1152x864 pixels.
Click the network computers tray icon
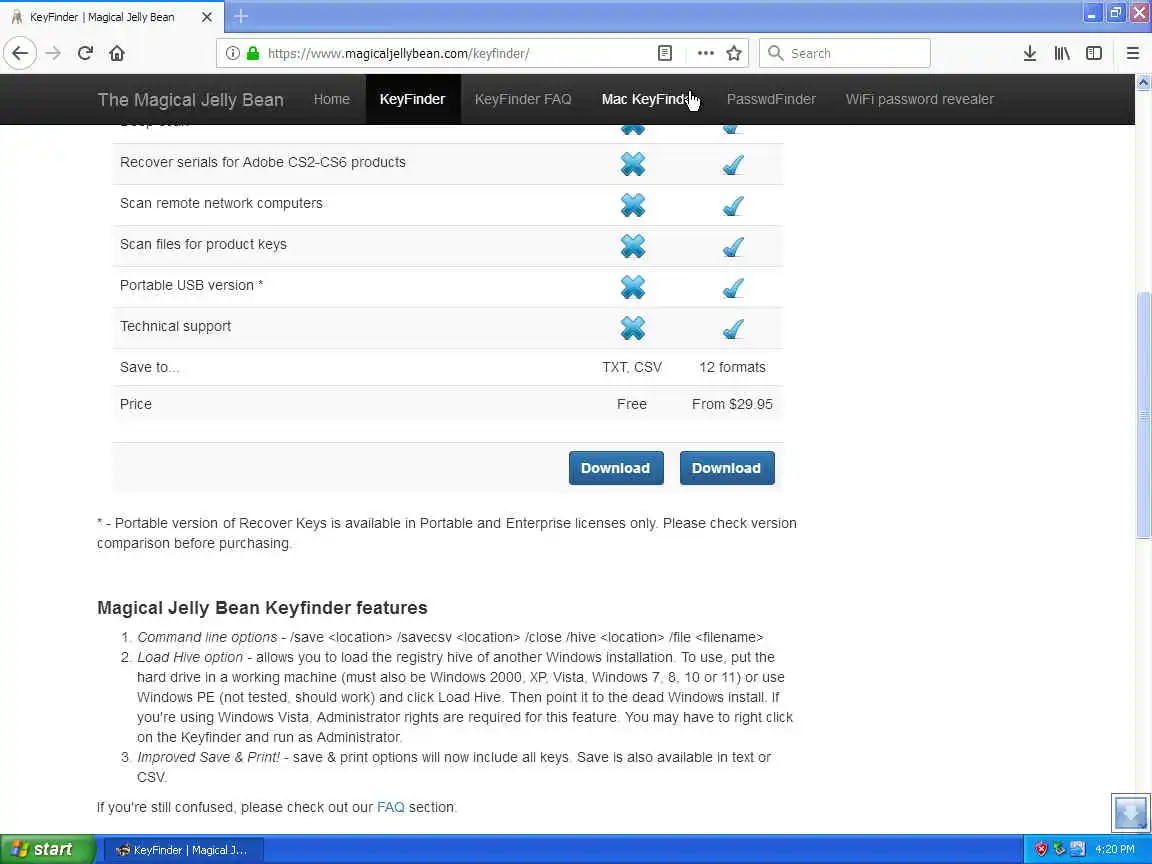tap(1078, 849)
